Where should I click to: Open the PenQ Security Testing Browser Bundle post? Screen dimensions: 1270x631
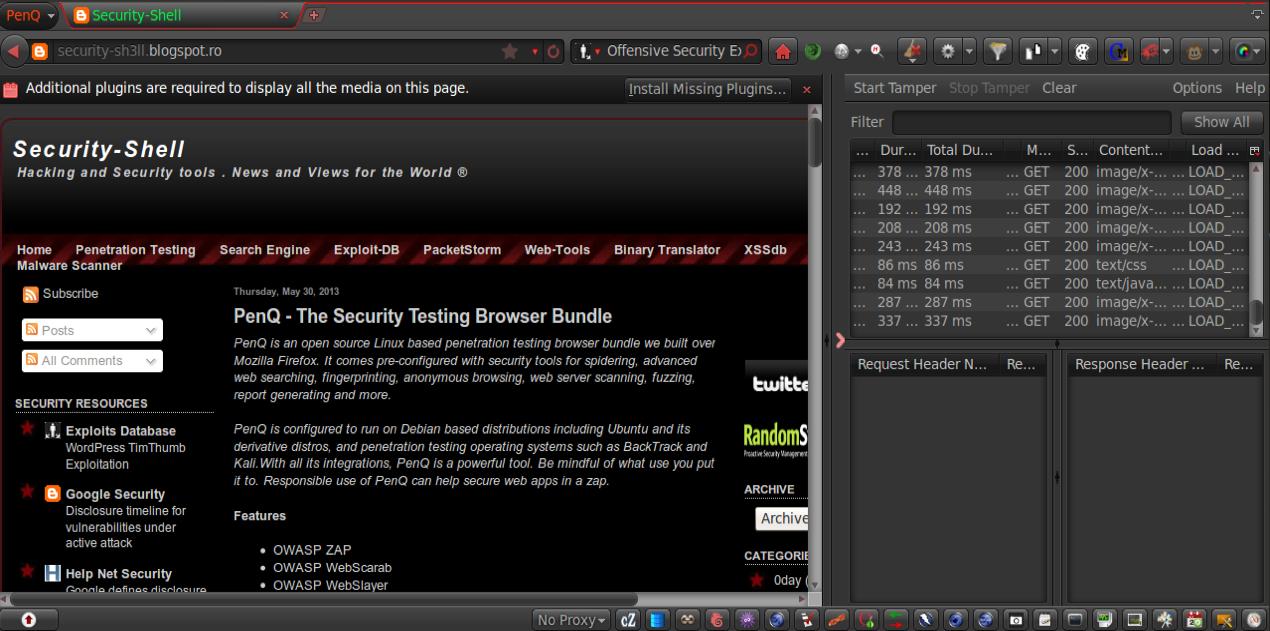coord(423,316)
